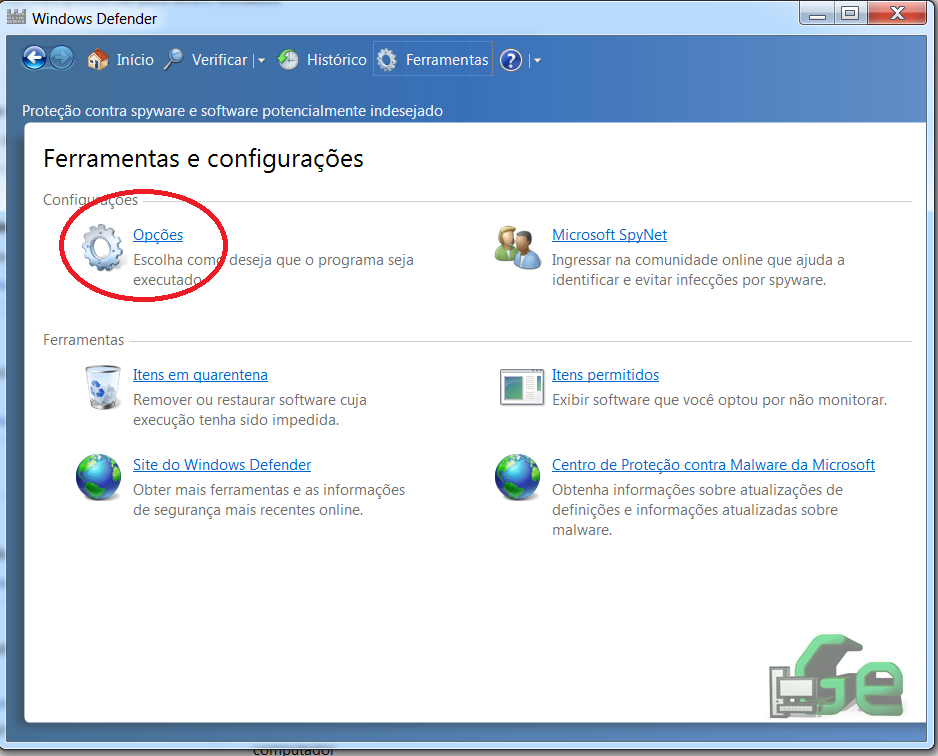Click the Histórico clock icon

[x=288, y=60]
